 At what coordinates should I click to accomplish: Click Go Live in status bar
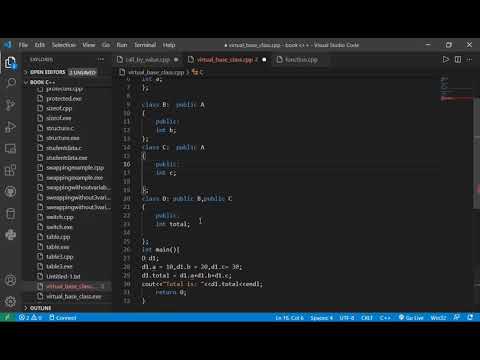point(411,317)
